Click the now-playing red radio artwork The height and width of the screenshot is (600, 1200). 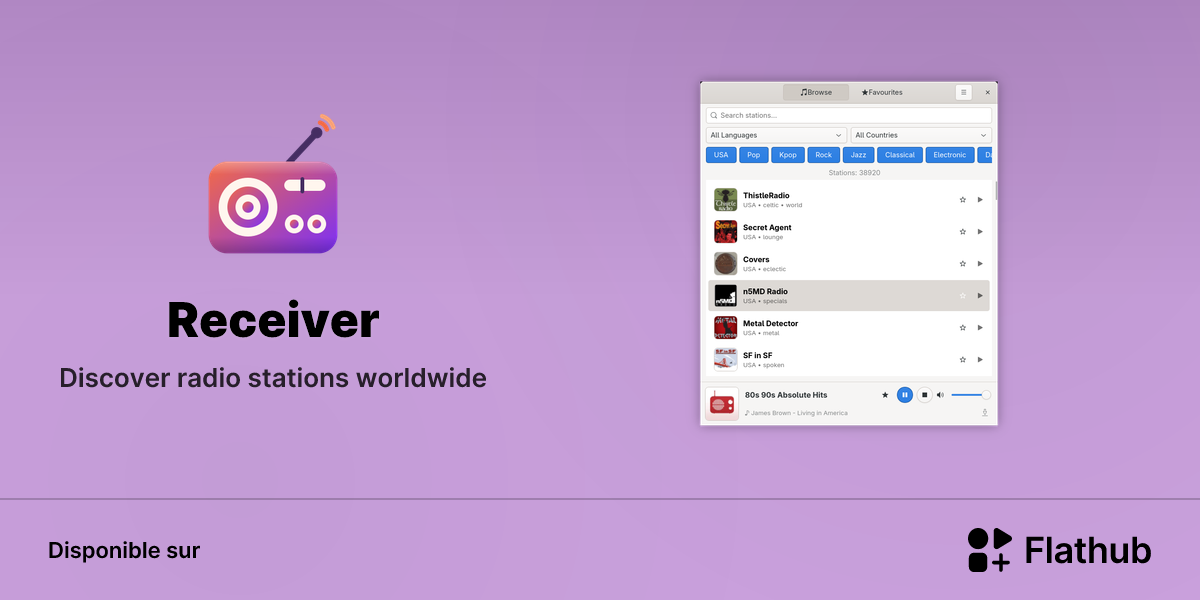722,404
